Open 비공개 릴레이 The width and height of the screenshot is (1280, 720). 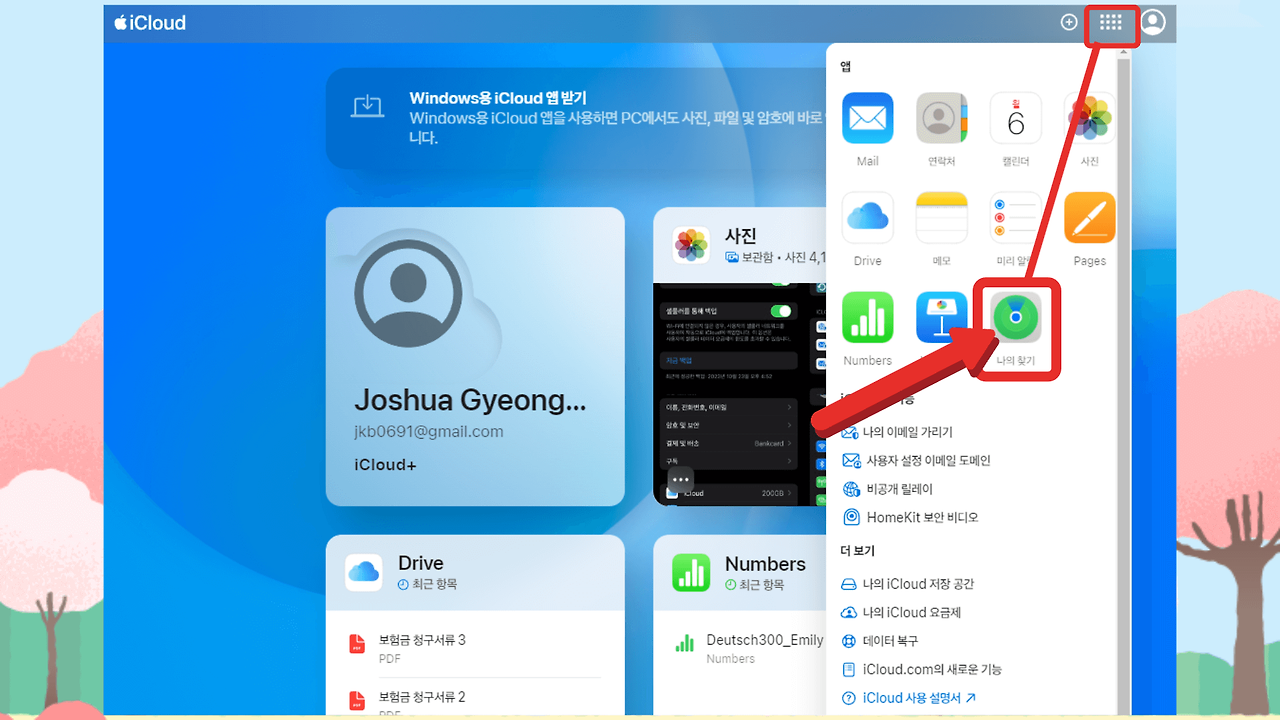coord(887,489)
